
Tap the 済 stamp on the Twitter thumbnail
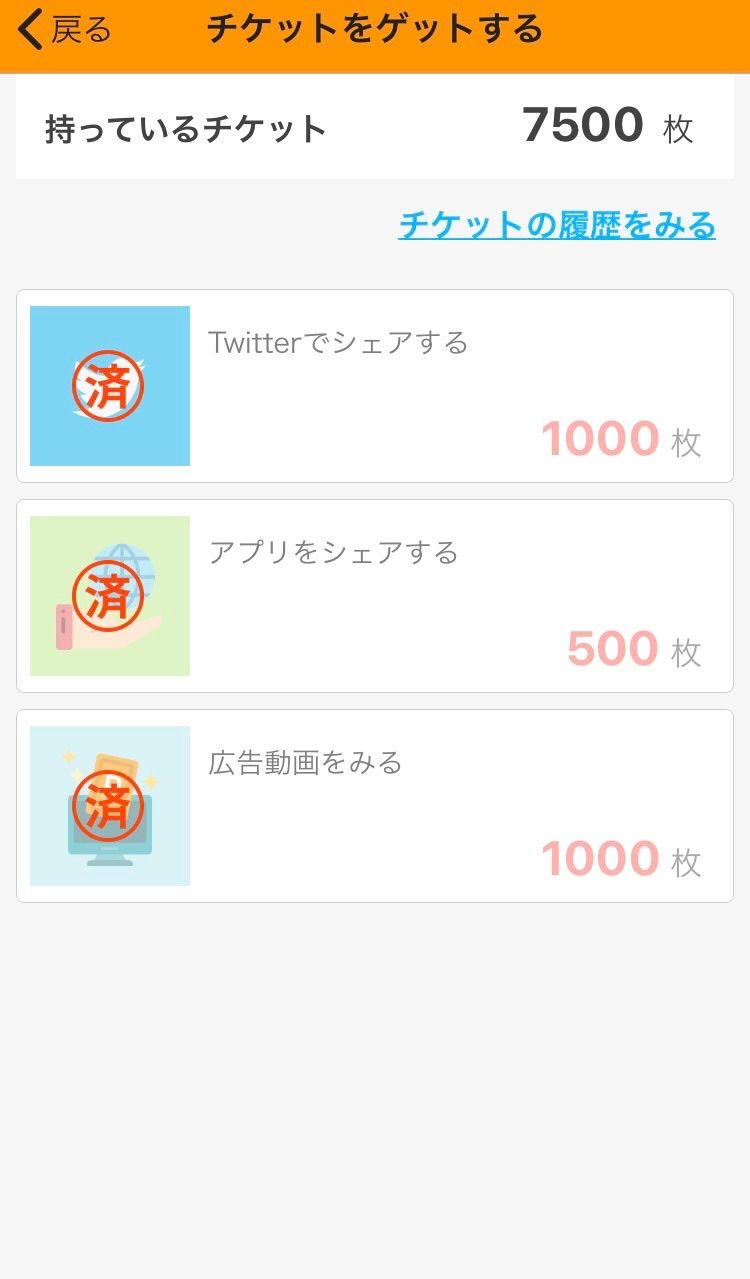pos(108,386)
